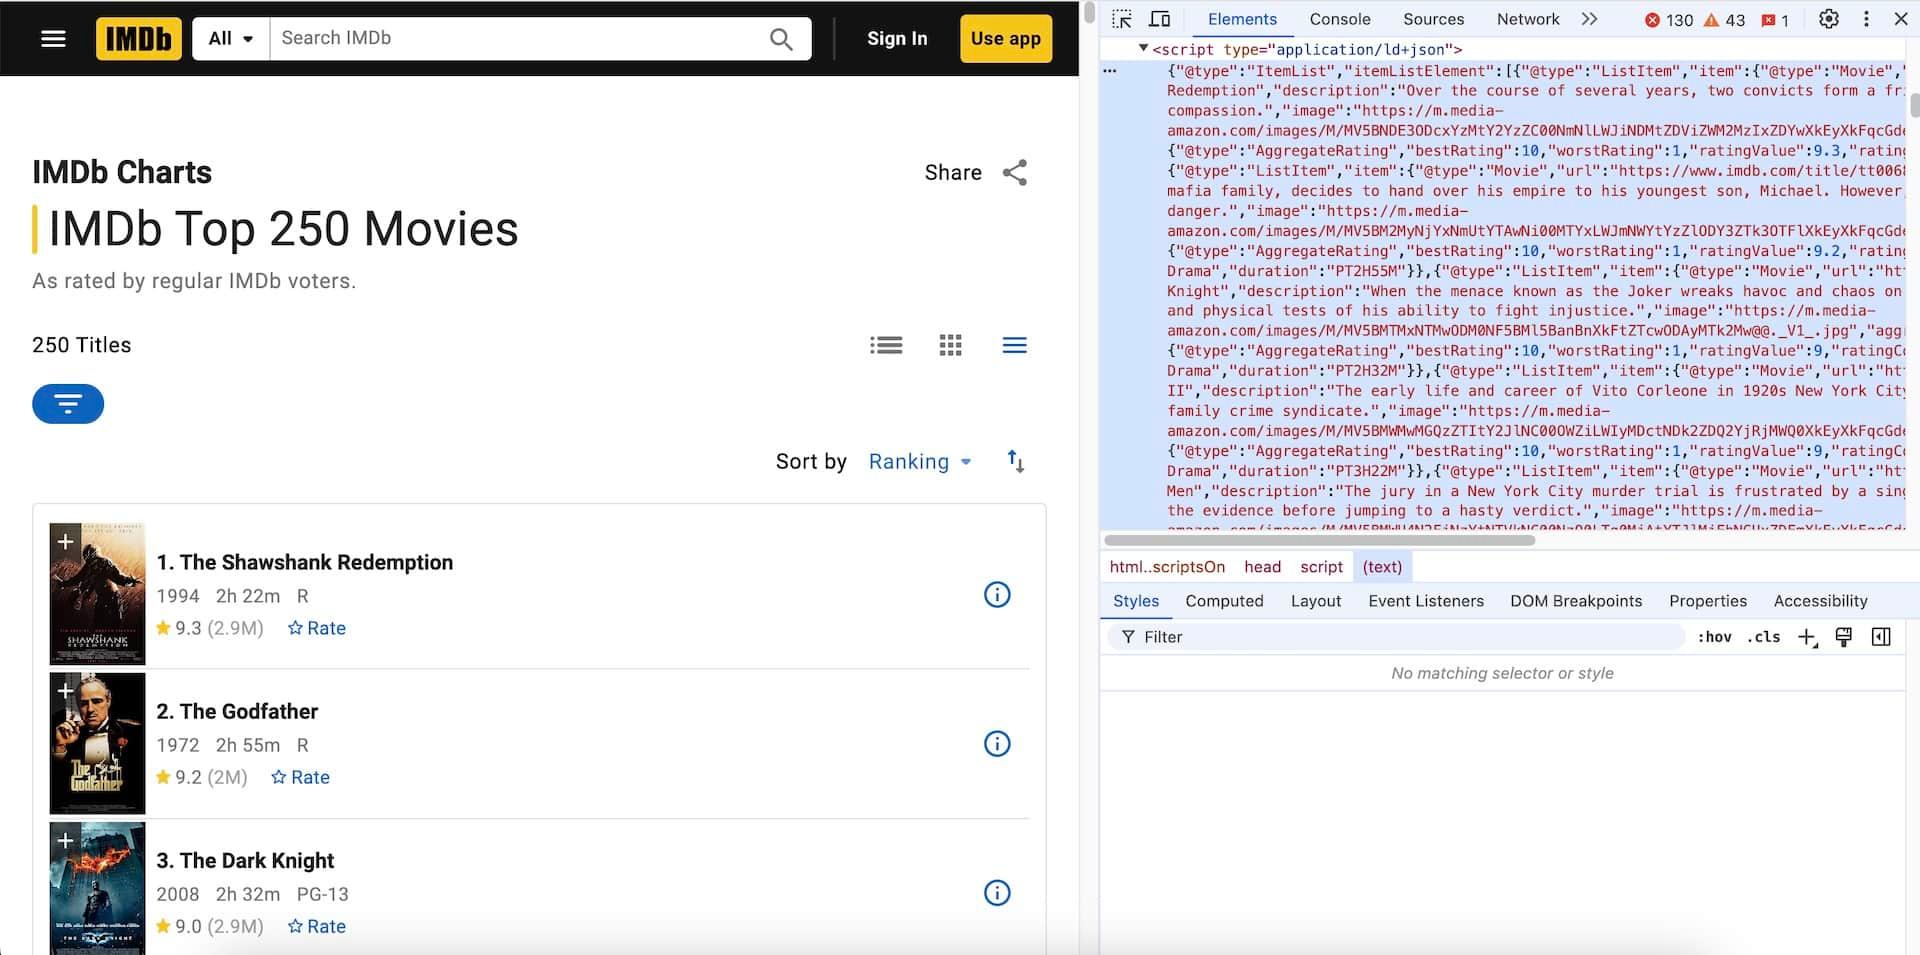Open The Shawshank Redemption title
This screenshot has height=955, width=1920.
(x=304, y=562)
